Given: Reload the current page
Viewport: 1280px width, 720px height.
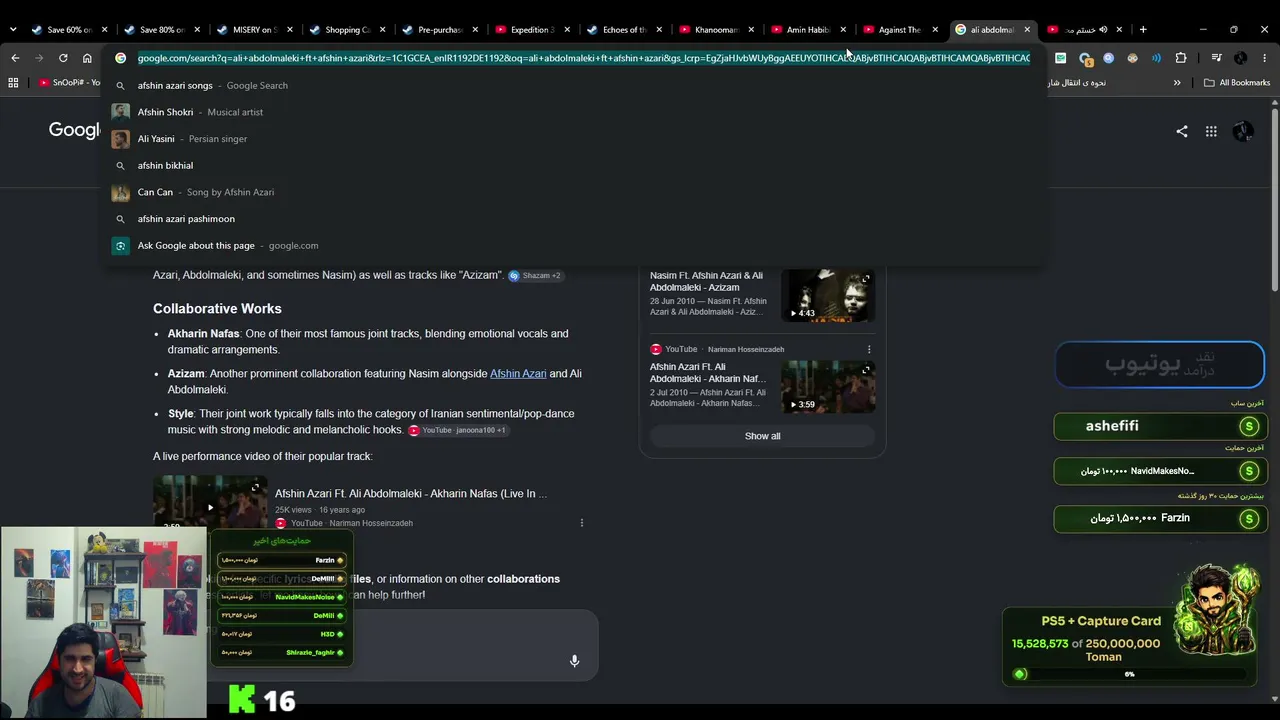Looking at the screenshot, I should tap(63, 58).
